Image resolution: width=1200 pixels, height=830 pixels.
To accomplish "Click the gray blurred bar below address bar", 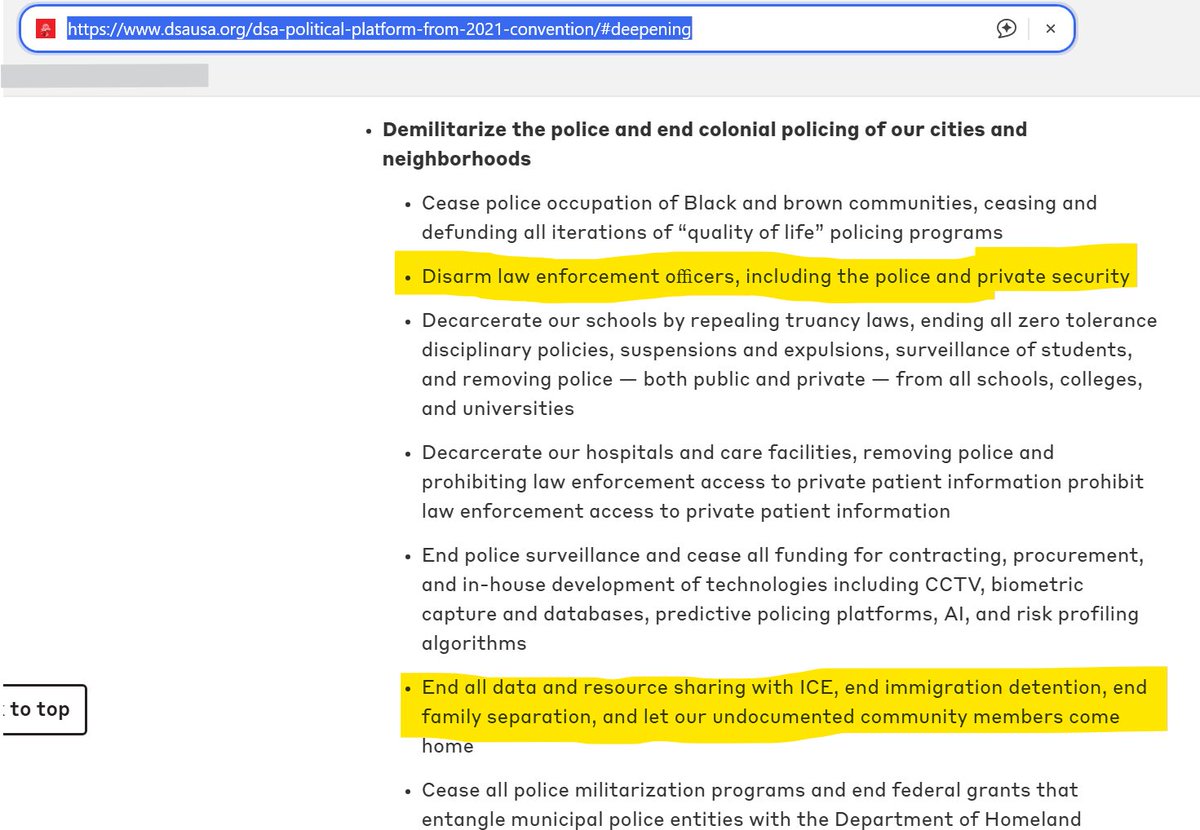I will click(x=104, y=75).
